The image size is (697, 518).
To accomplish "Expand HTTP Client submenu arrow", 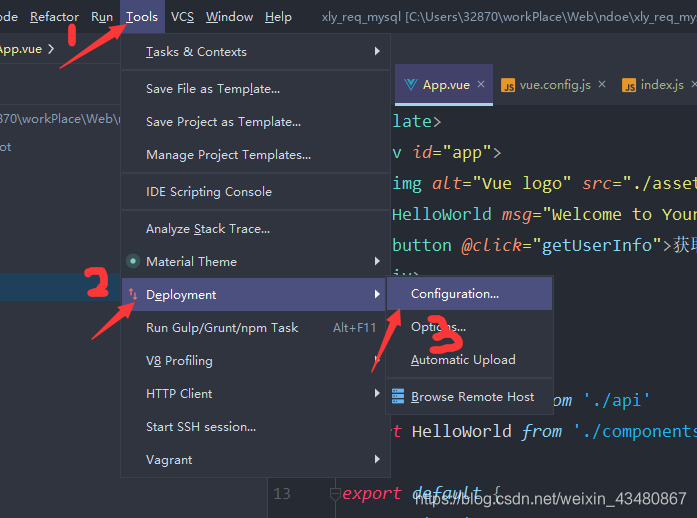I will point(377,393).
